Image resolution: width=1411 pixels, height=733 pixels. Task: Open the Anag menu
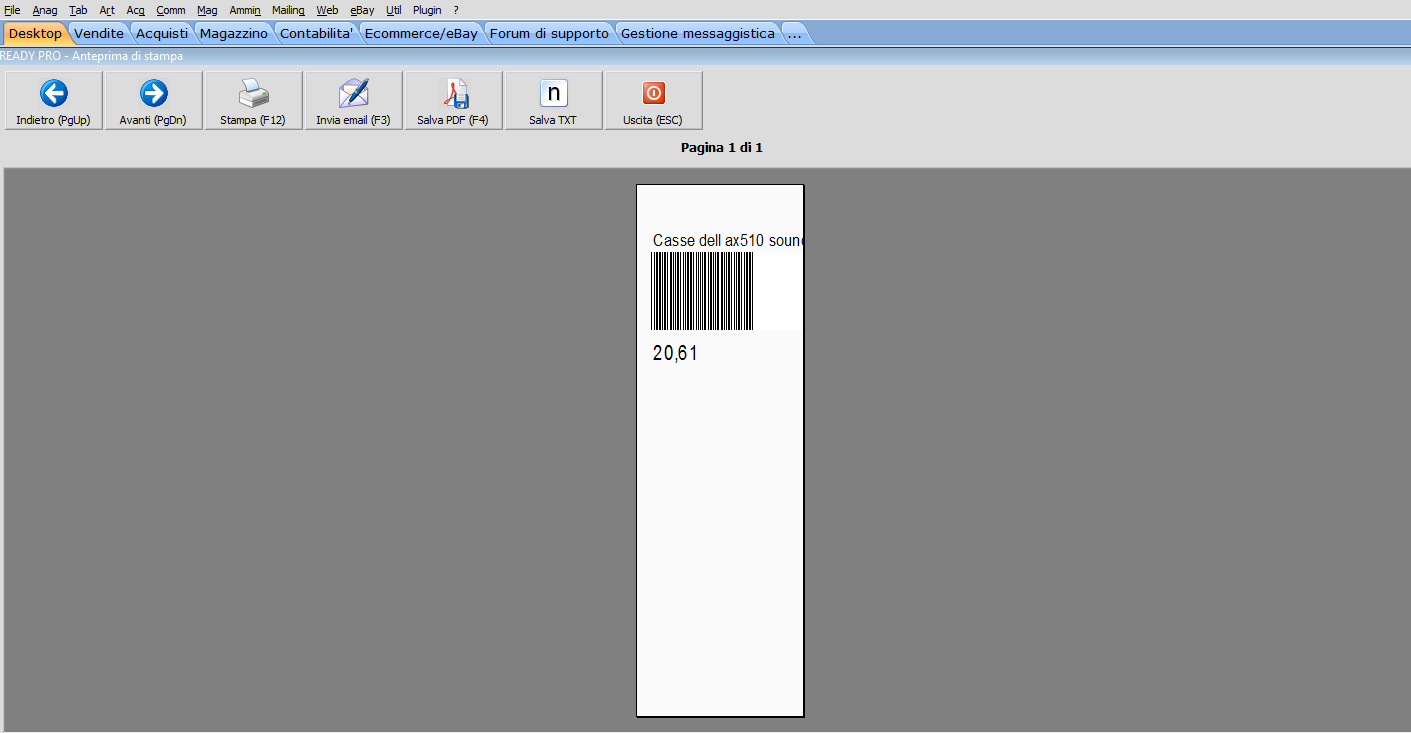coord(45,10)
